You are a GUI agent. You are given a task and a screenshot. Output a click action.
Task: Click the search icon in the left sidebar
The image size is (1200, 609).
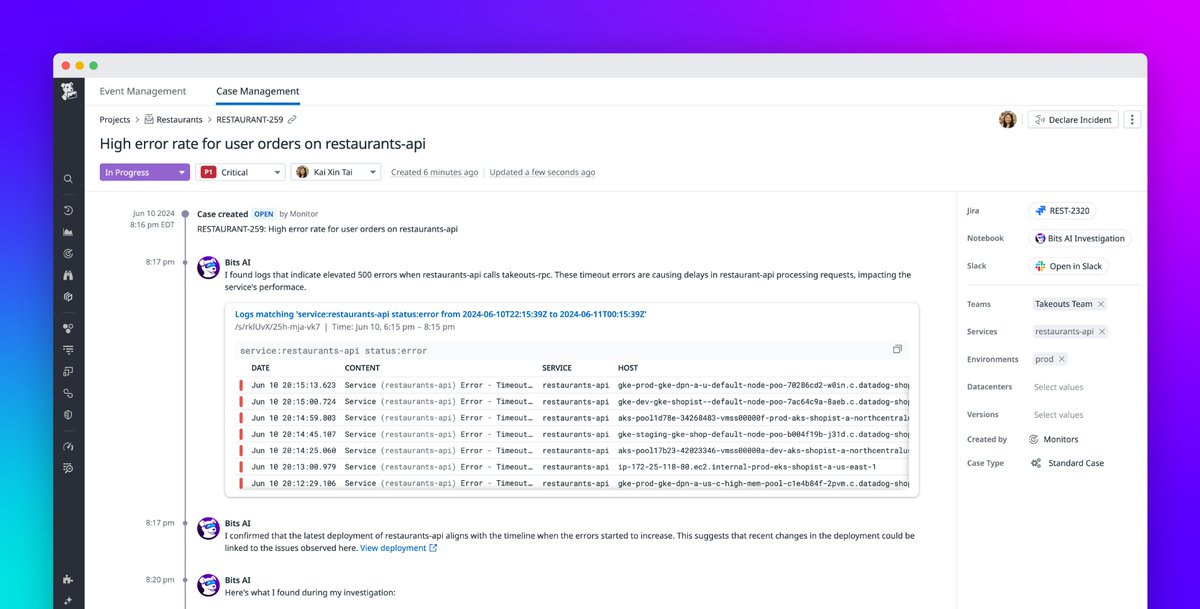[68, 178]
